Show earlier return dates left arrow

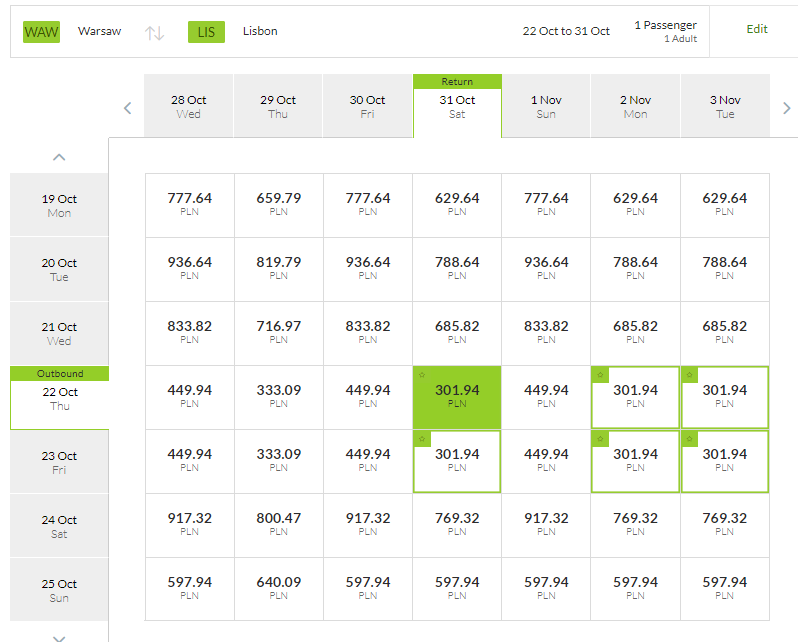click(x=128, y=108)
